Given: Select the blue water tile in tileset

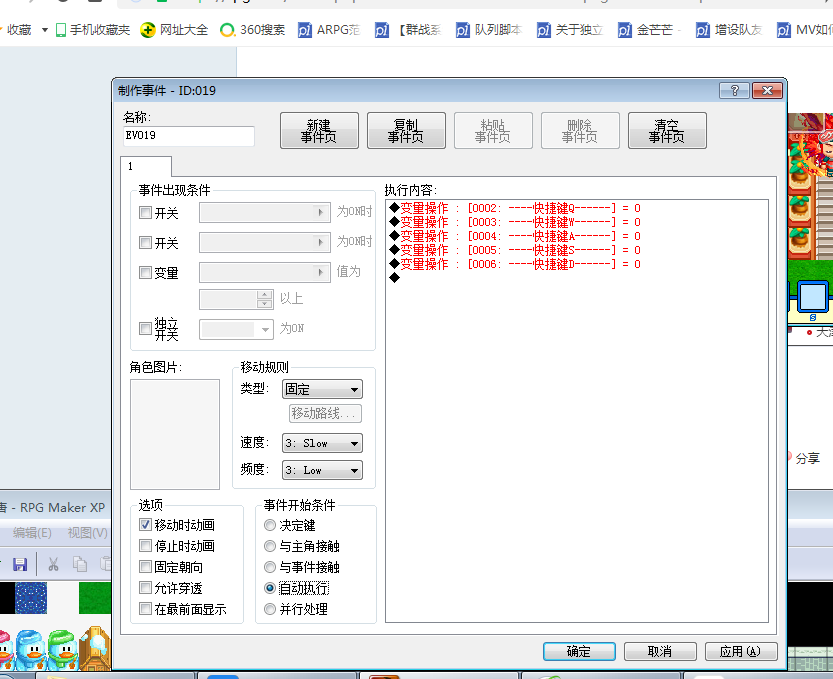Looking at the screenshot, I should coord(31,598).
